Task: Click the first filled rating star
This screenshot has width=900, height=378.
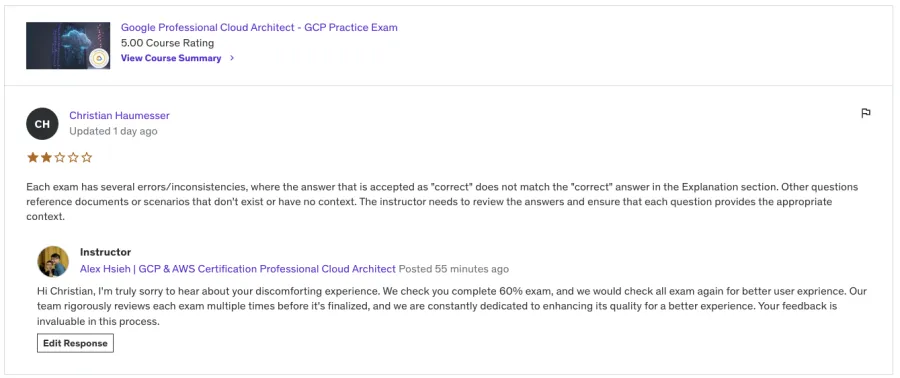Action: coord(33,157)
